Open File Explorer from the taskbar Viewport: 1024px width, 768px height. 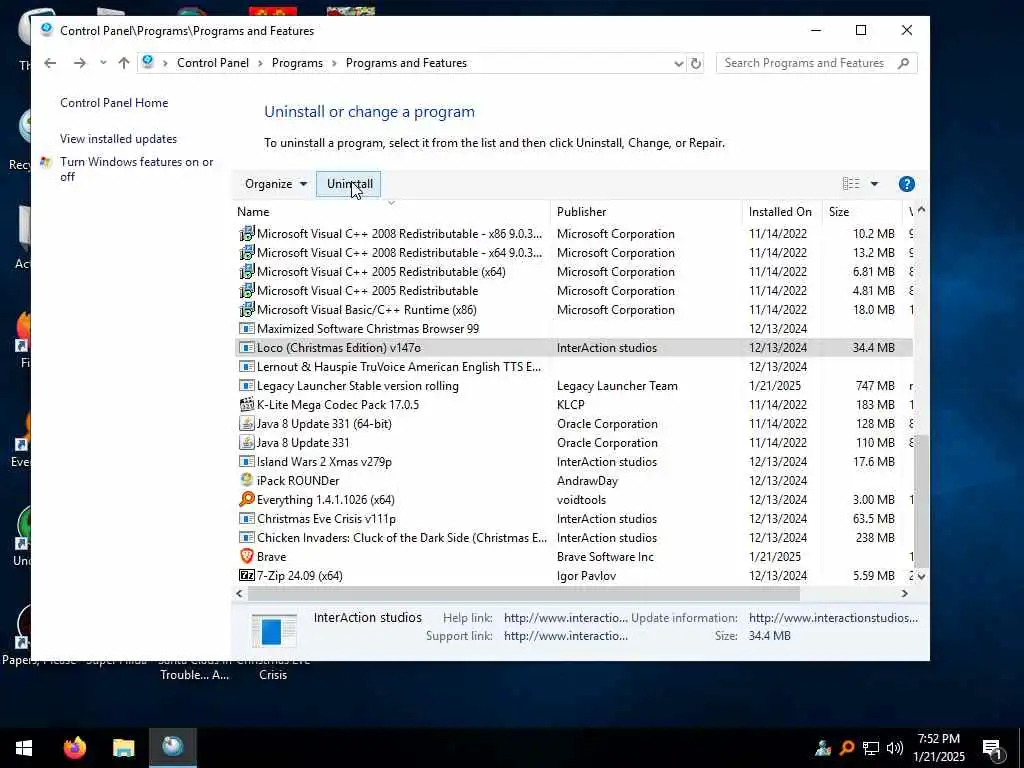123,748
